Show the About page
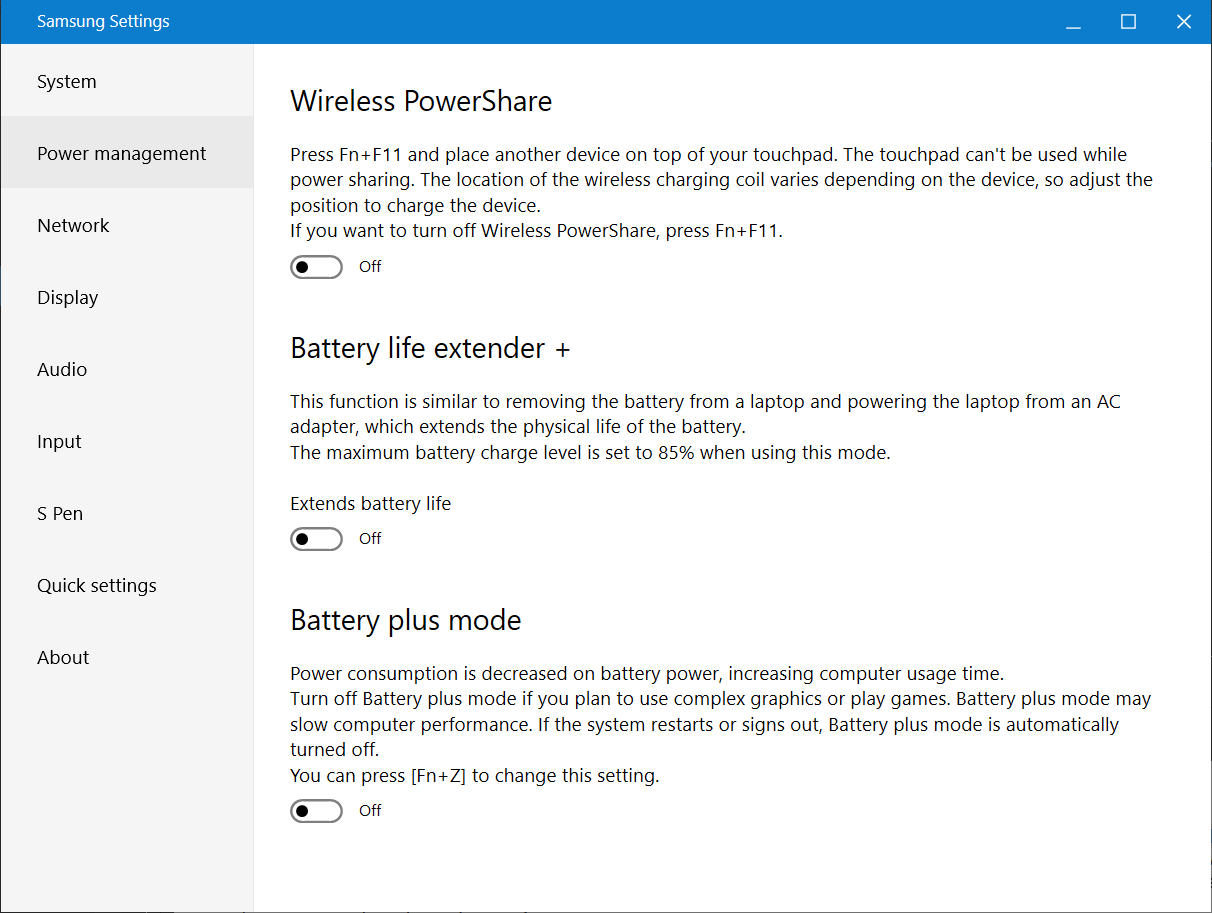Image resolution: width=1212 pixels, height=913 pixels. 126,657
